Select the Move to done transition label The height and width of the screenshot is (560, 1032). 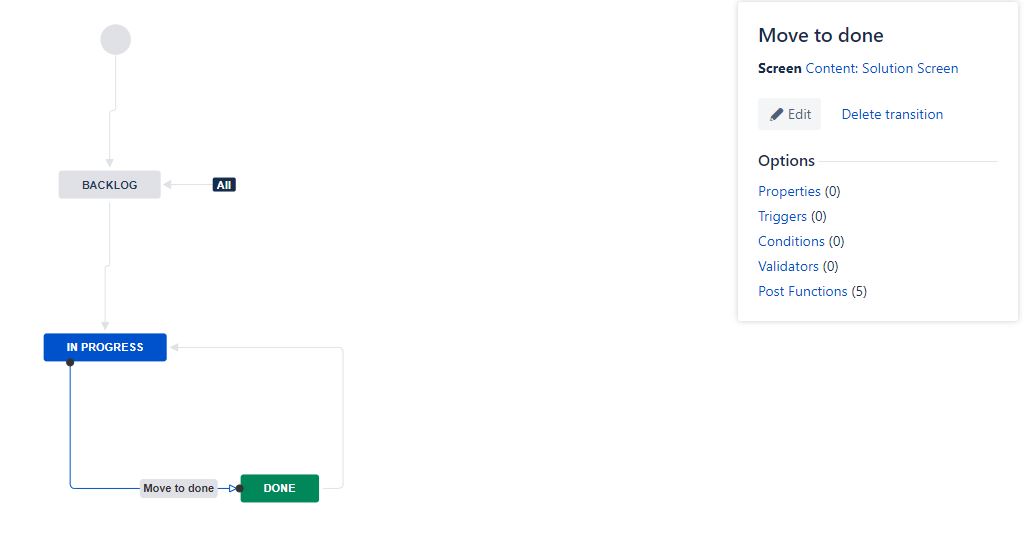pos(178,488)
